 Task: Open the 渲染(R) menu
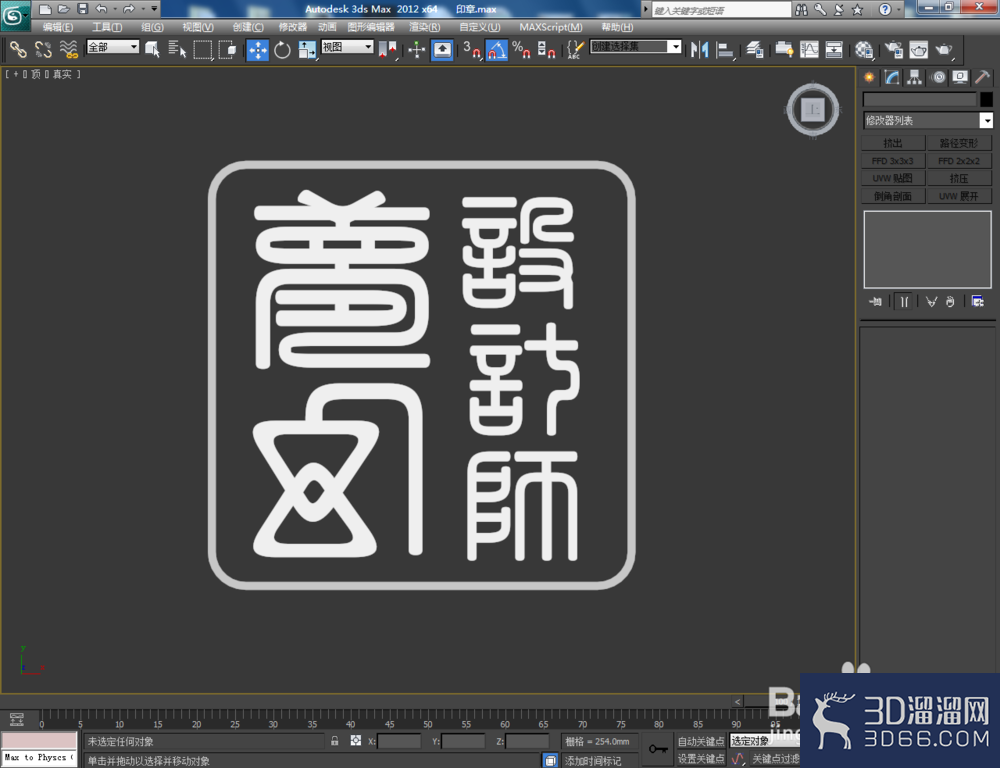pyautogui.click(x=425, y=27)
